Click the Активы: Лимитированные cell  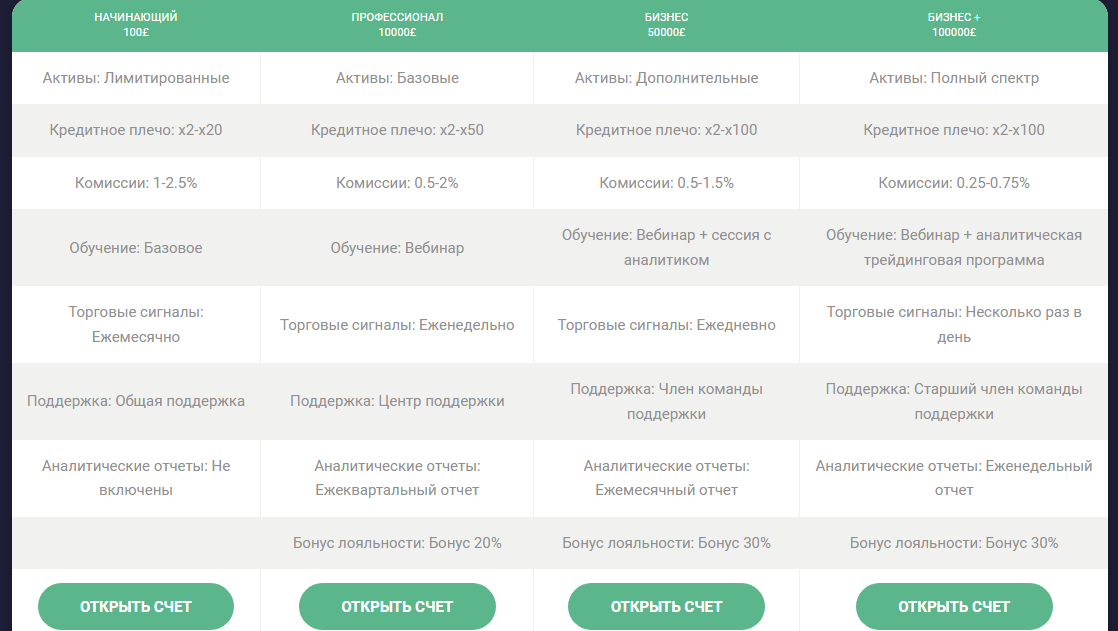point(135,78)
